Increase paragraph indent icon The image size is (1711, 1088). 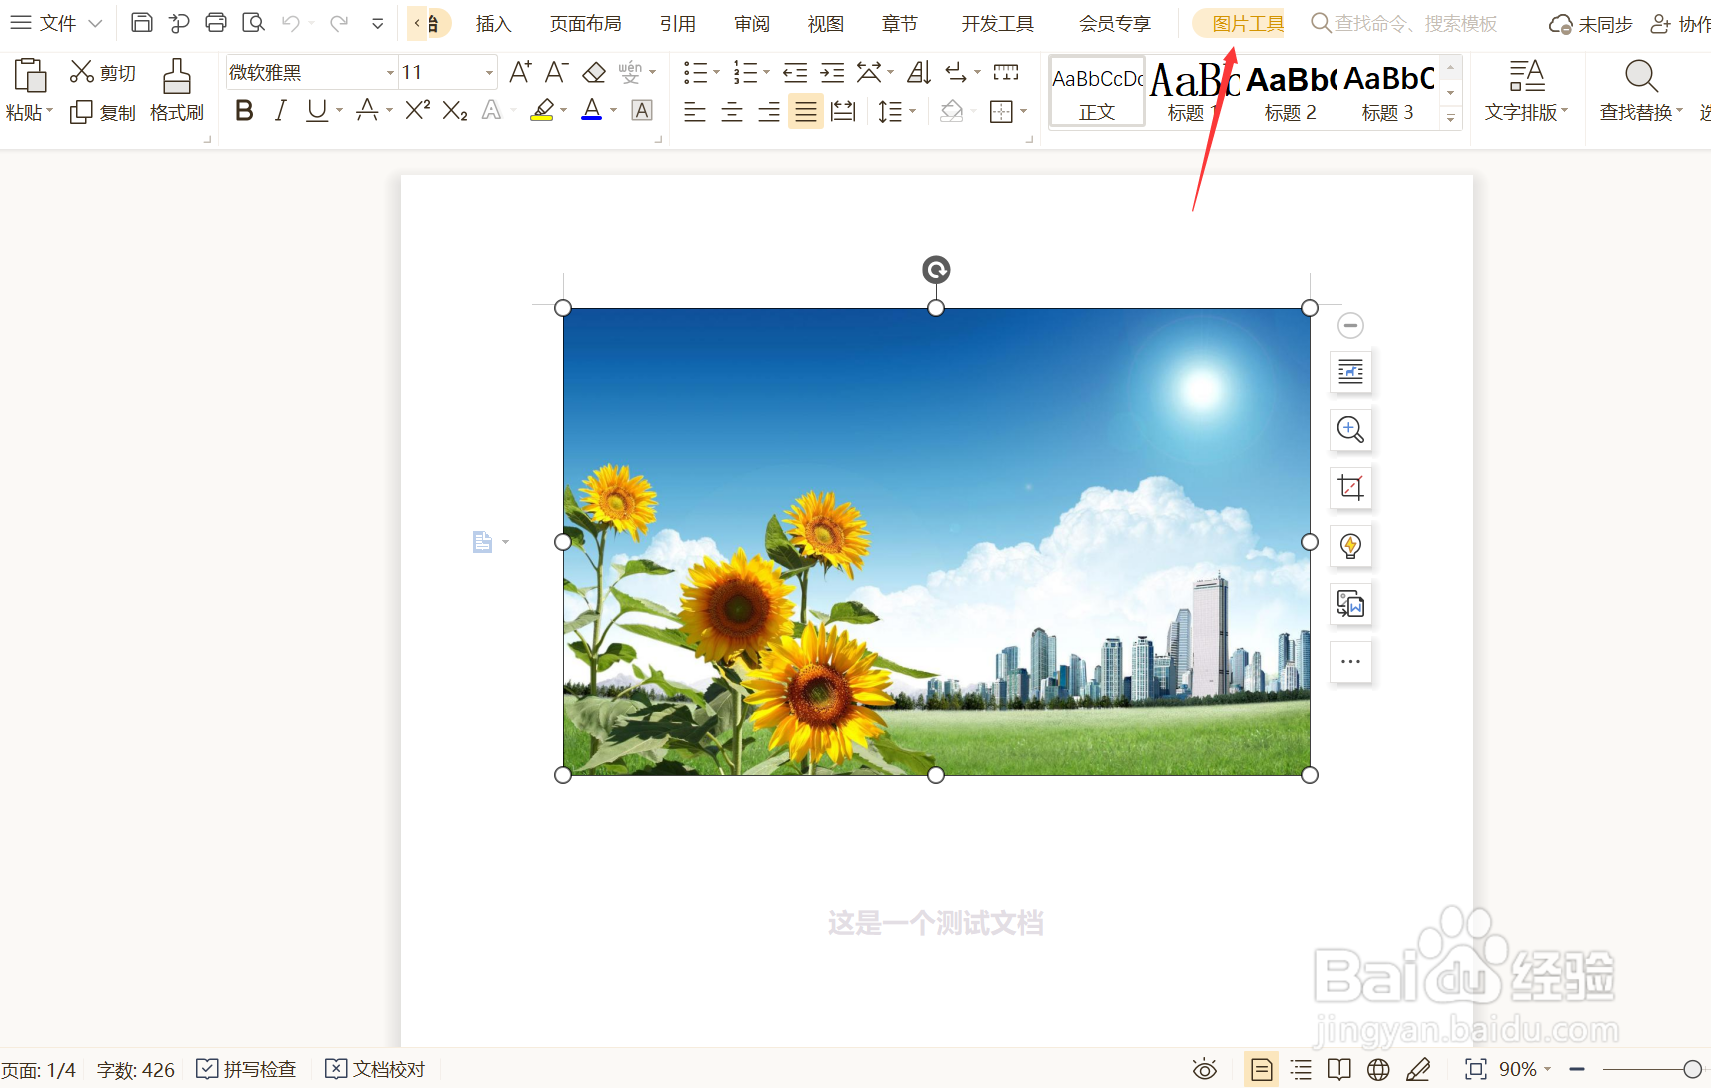(832, 72)
